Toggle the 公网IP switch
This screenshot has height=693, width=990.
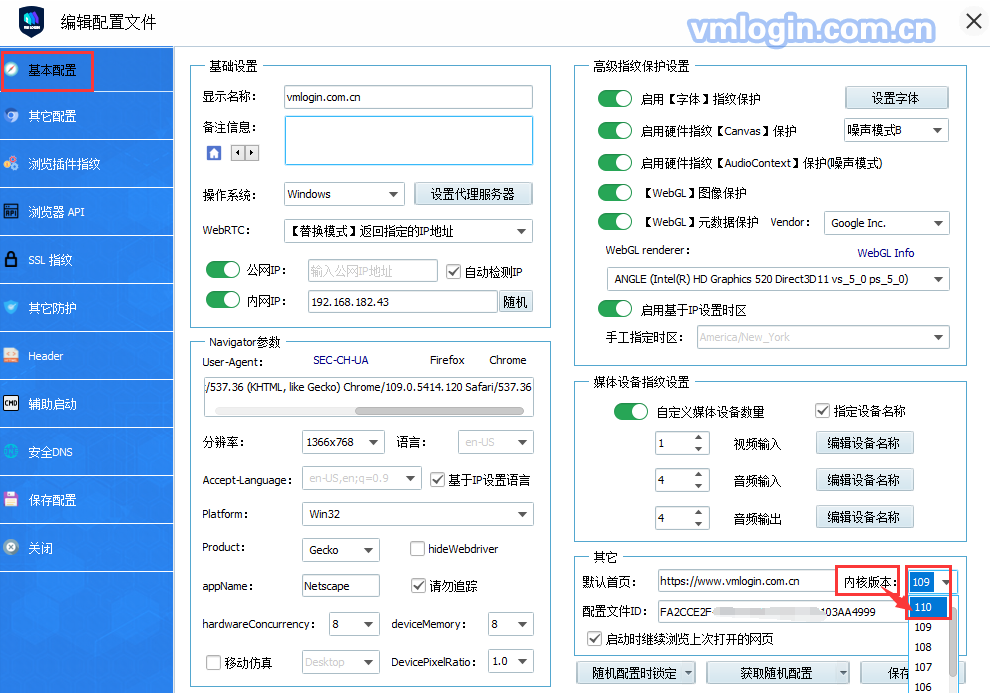pos(223,270)
